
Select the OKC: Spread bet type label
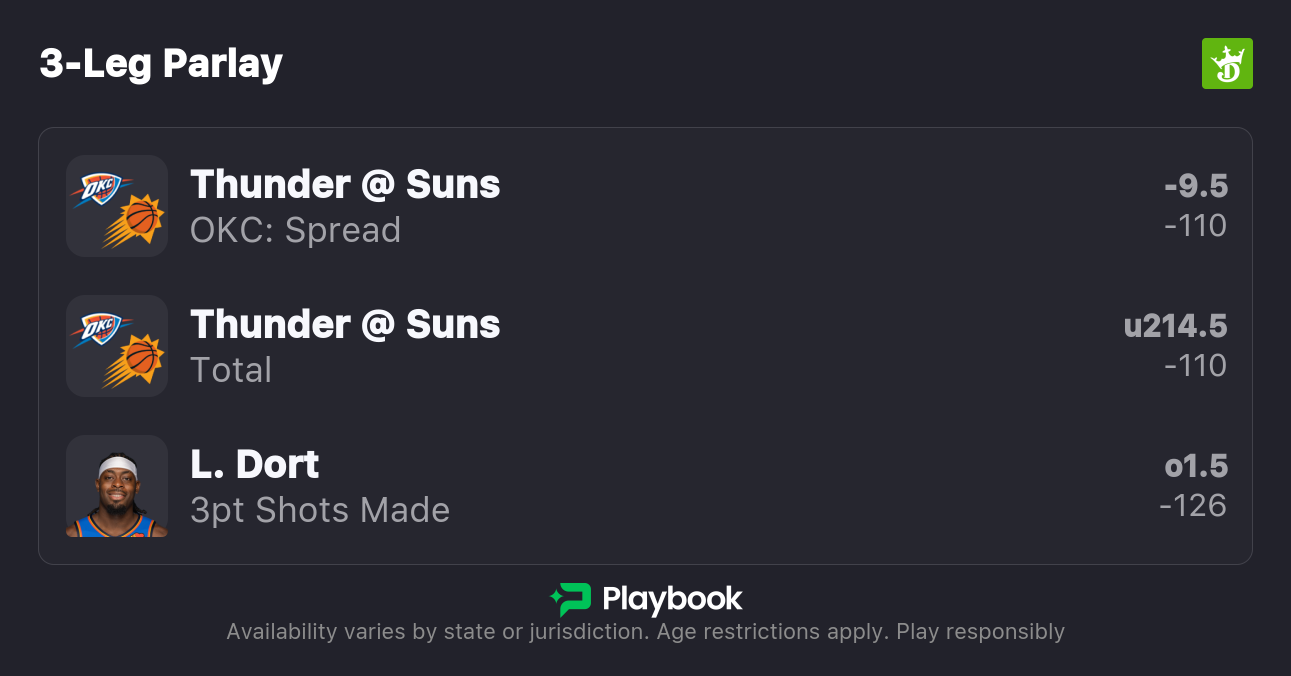coord(295,230)
